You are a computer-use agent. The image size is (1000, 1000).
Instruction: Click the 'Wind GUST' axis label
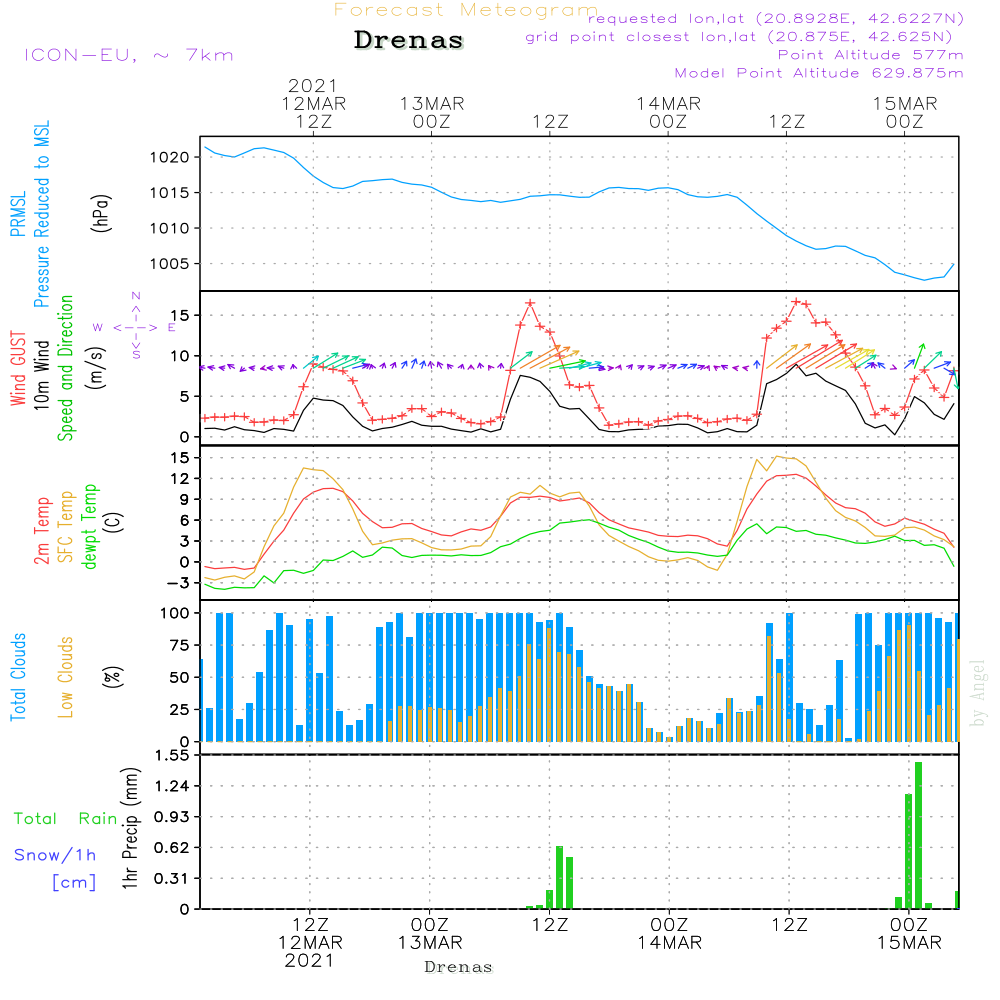[18, 368]
